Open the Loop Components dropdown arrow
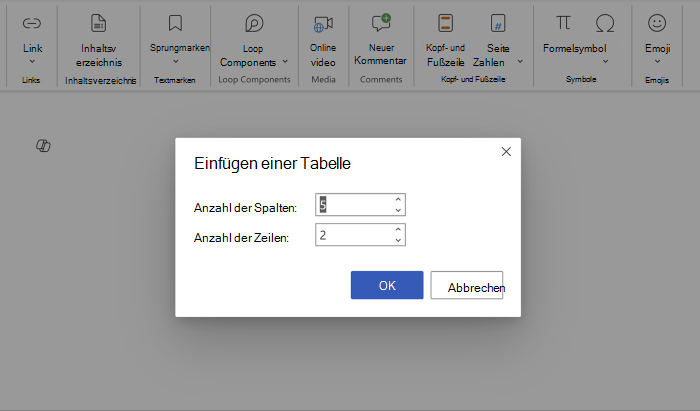The image size is (700, 411). pyautogui.click(x=285, y=62)
